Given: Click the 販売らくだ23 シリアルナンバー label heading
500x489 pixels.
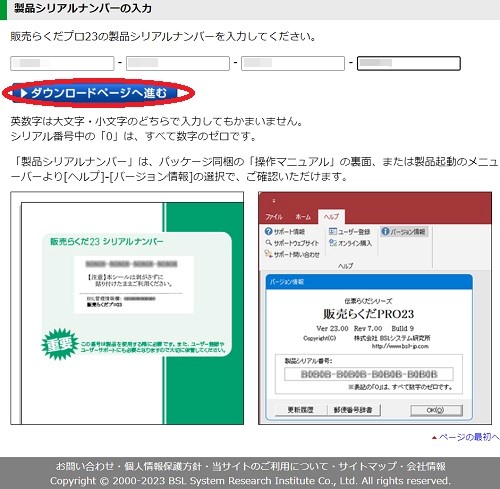Looking at the screenshot, I should coord(107,242).
